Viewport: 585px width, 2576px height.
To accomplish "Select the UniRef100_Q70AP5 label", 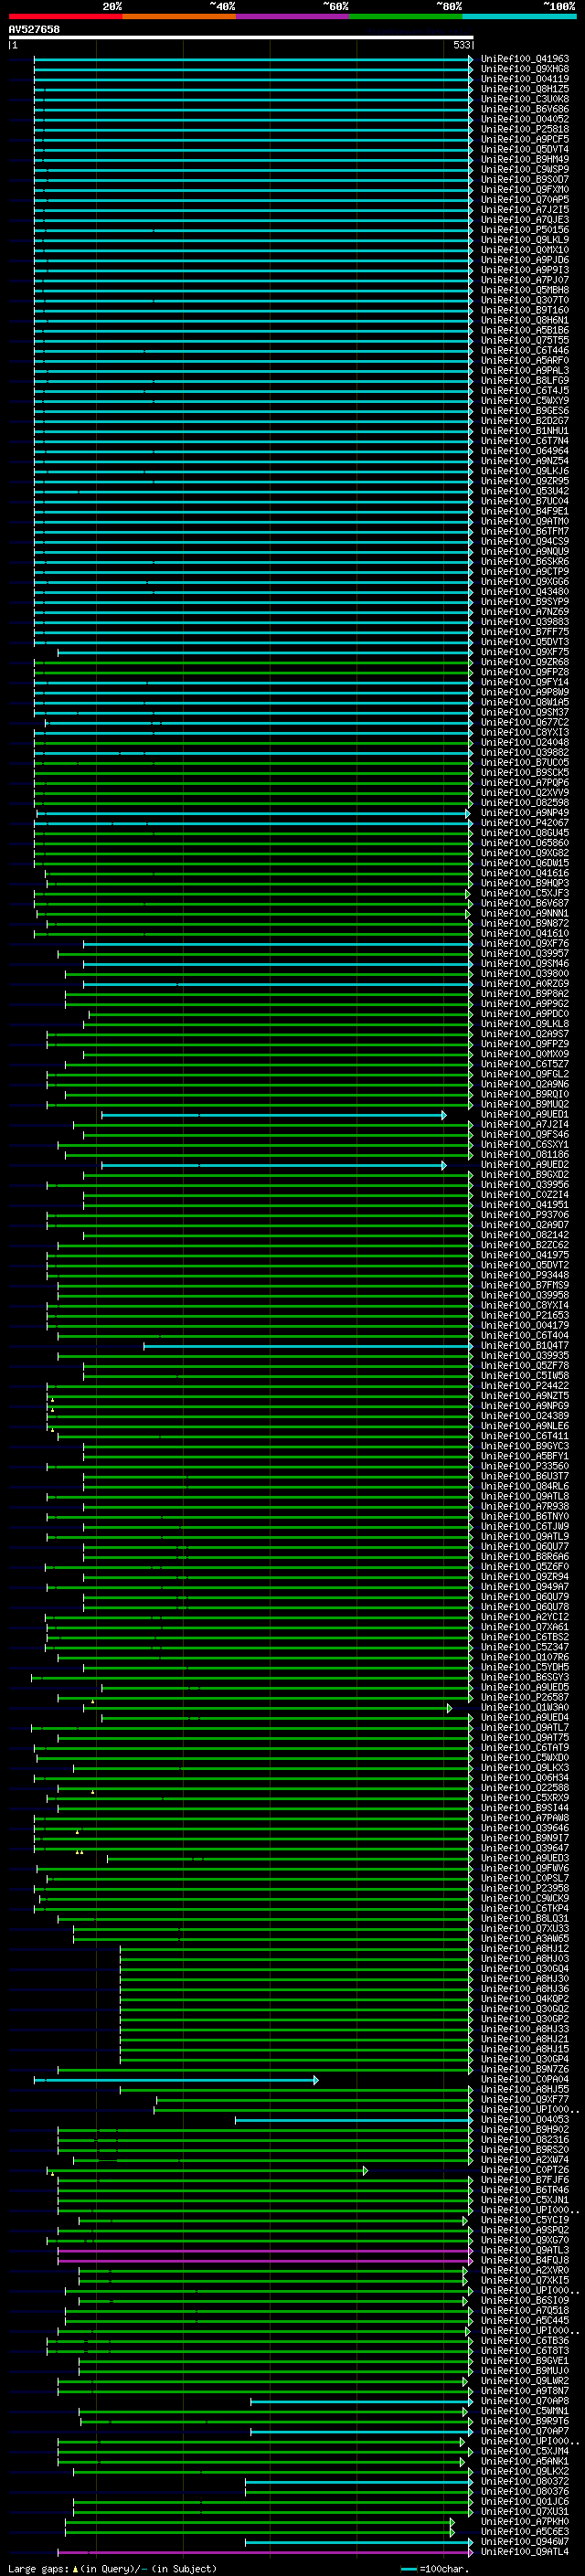I will tap(524, 200).
